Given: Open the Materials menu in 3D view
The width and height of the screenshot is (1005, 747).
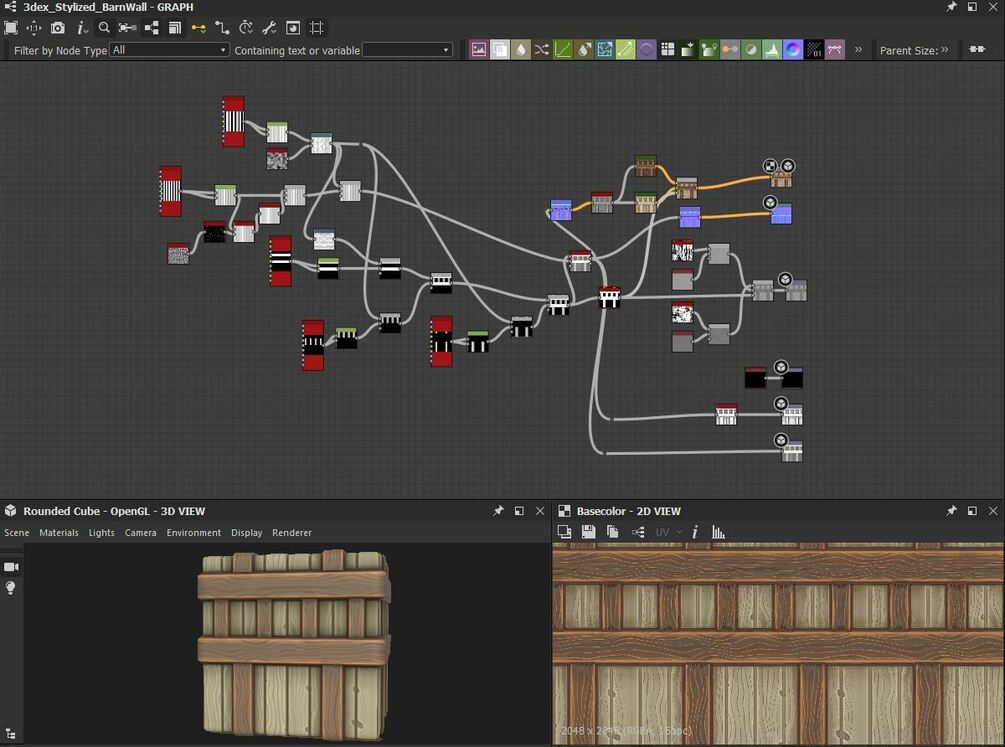Looking at the screenshot, I should pos(59,533).
